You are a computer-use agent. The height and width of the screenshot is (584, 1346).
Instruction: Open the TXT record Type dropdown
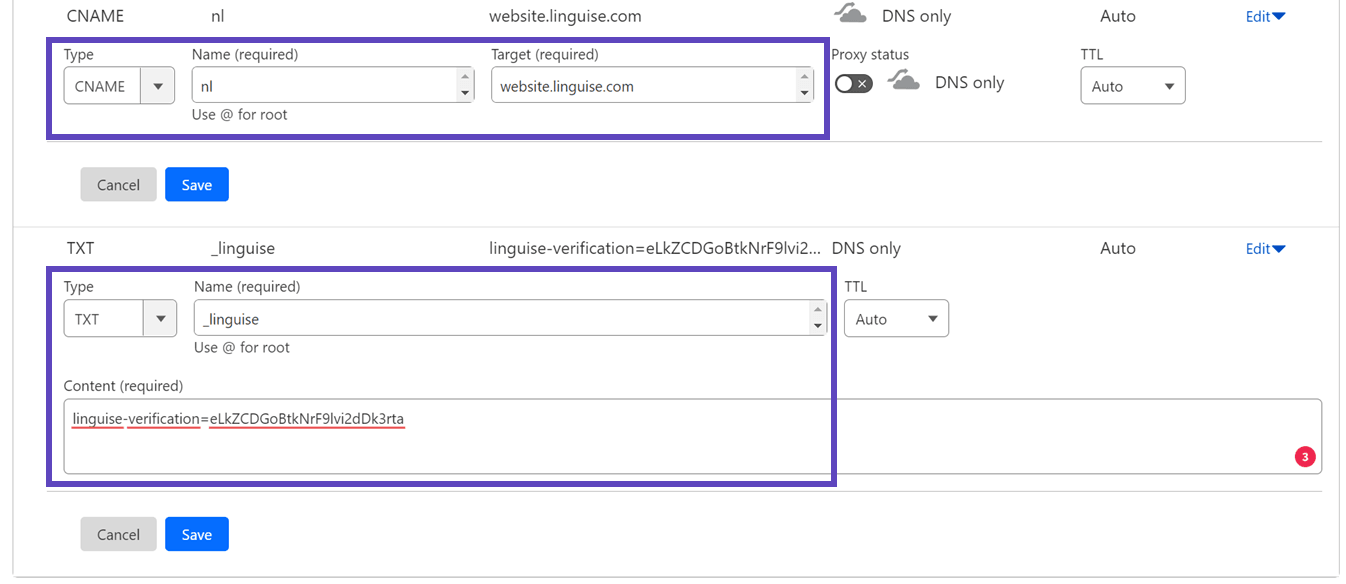(120, 319)
